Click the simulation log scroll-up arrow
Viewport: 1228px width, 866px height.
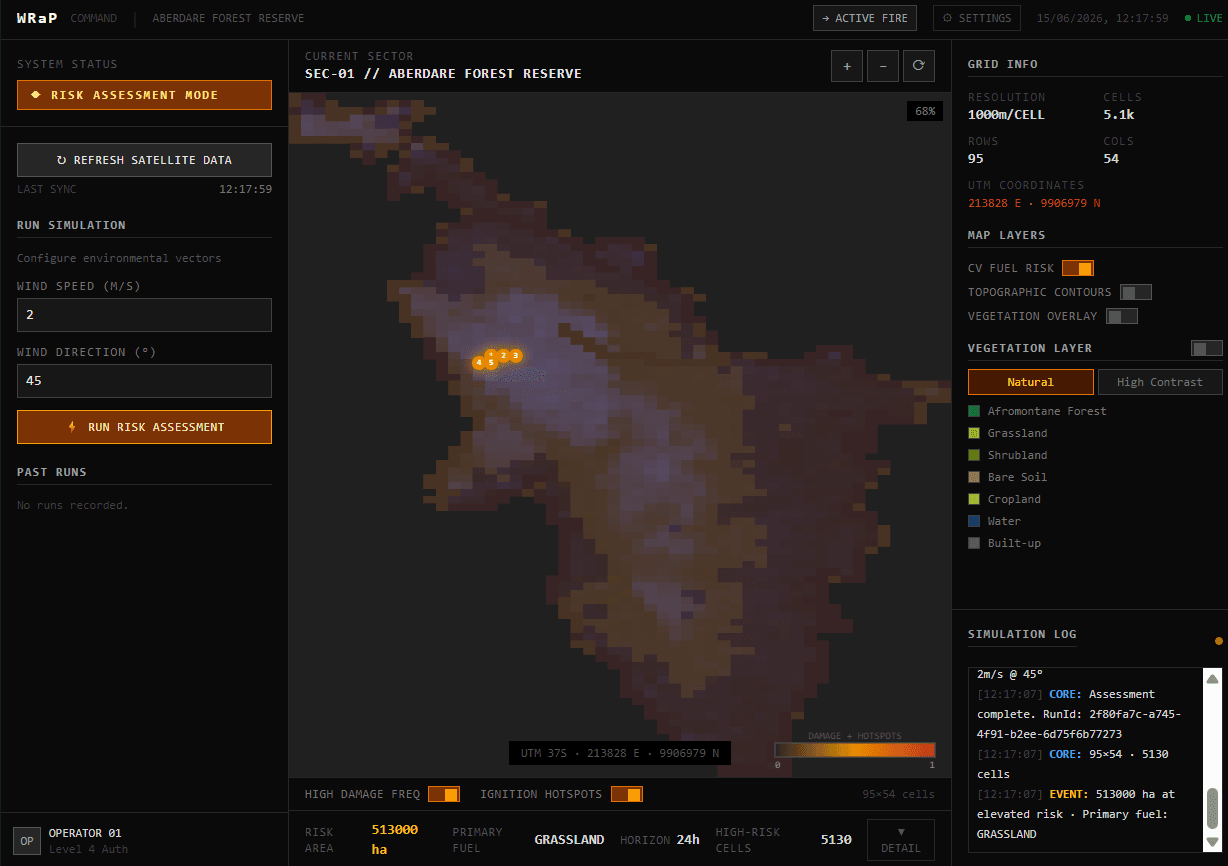pos(1212,679)
